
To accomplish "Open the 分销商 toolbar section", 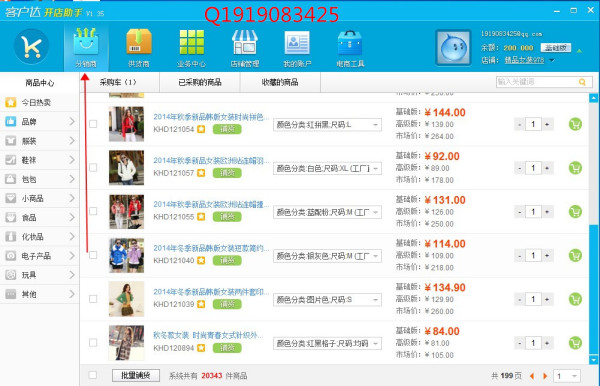I will point(86,48).
